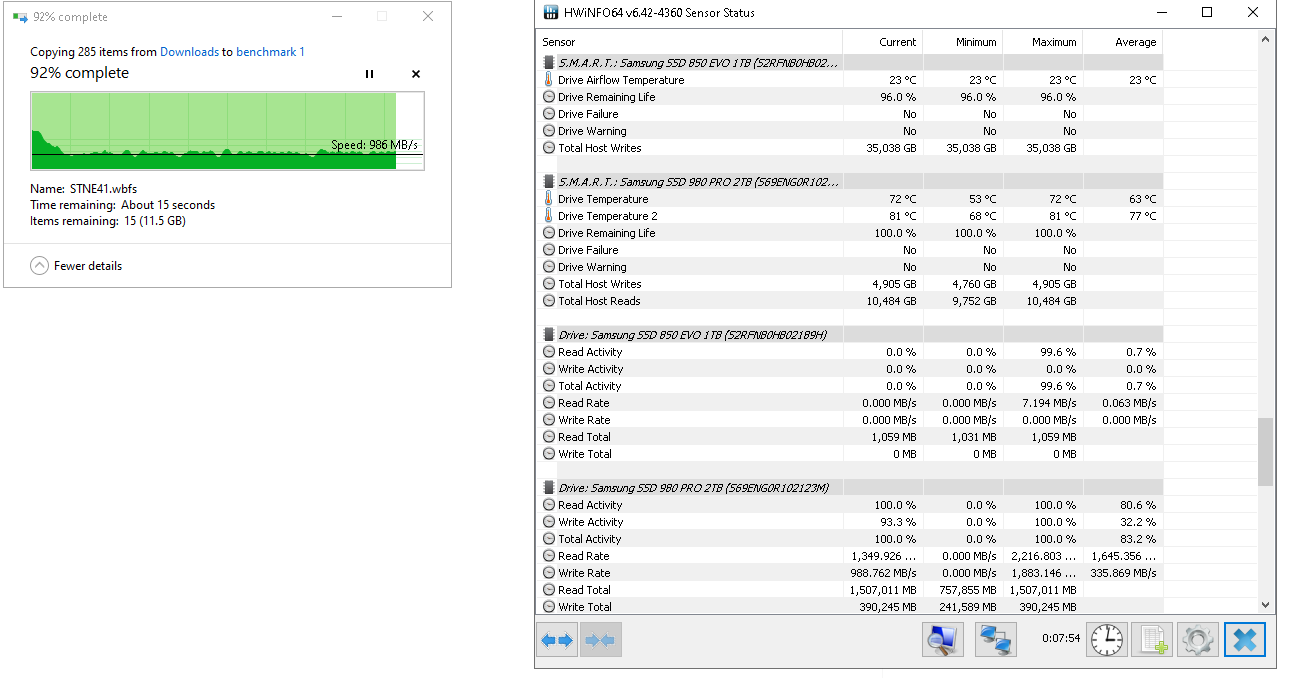Click the Time remaining About 15 seconds text

click(x=123, y=205)
